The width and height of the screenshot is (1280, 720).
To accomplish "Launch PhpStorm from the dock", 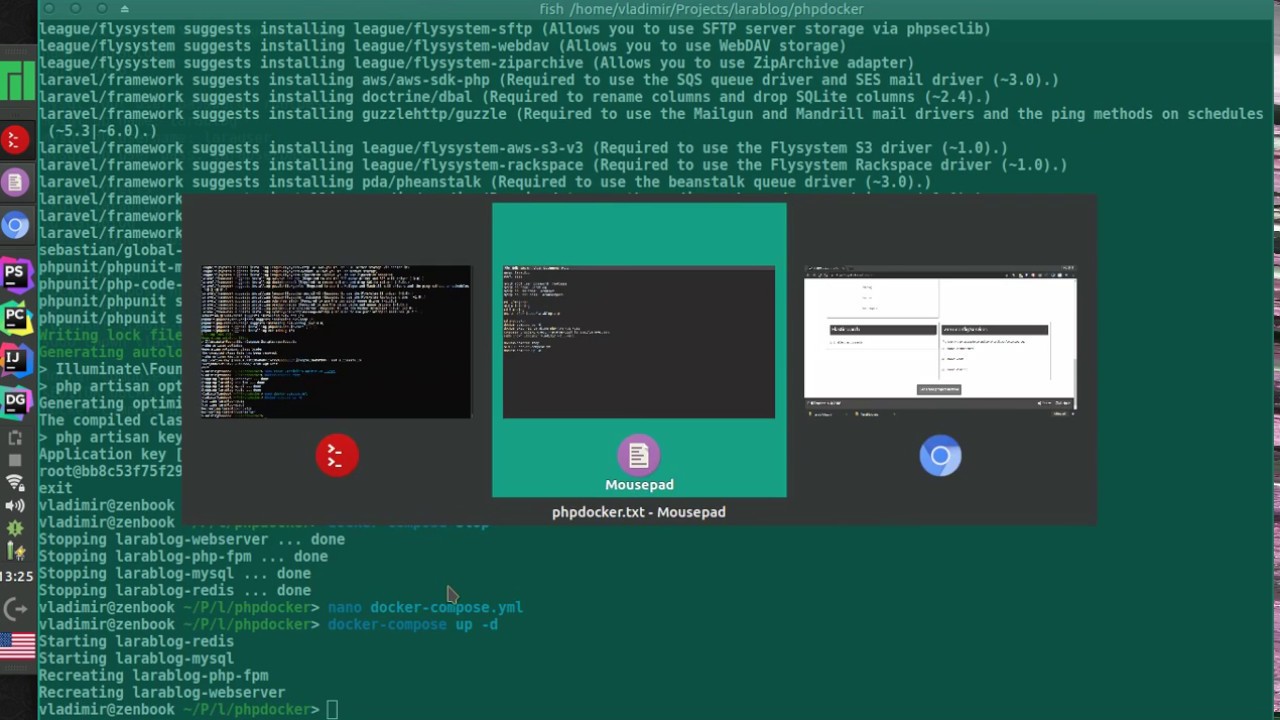I will 15,273.
